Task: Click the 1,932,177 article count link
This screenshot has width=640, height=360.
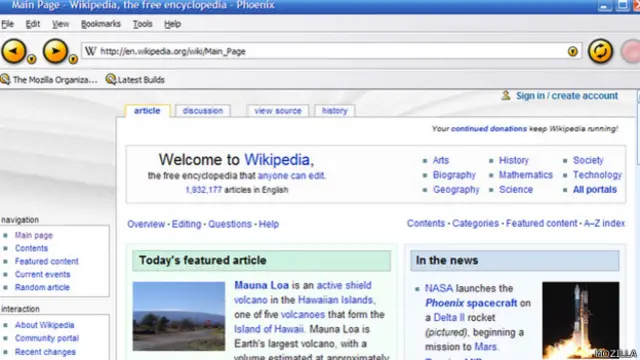Action: [203, 190]
